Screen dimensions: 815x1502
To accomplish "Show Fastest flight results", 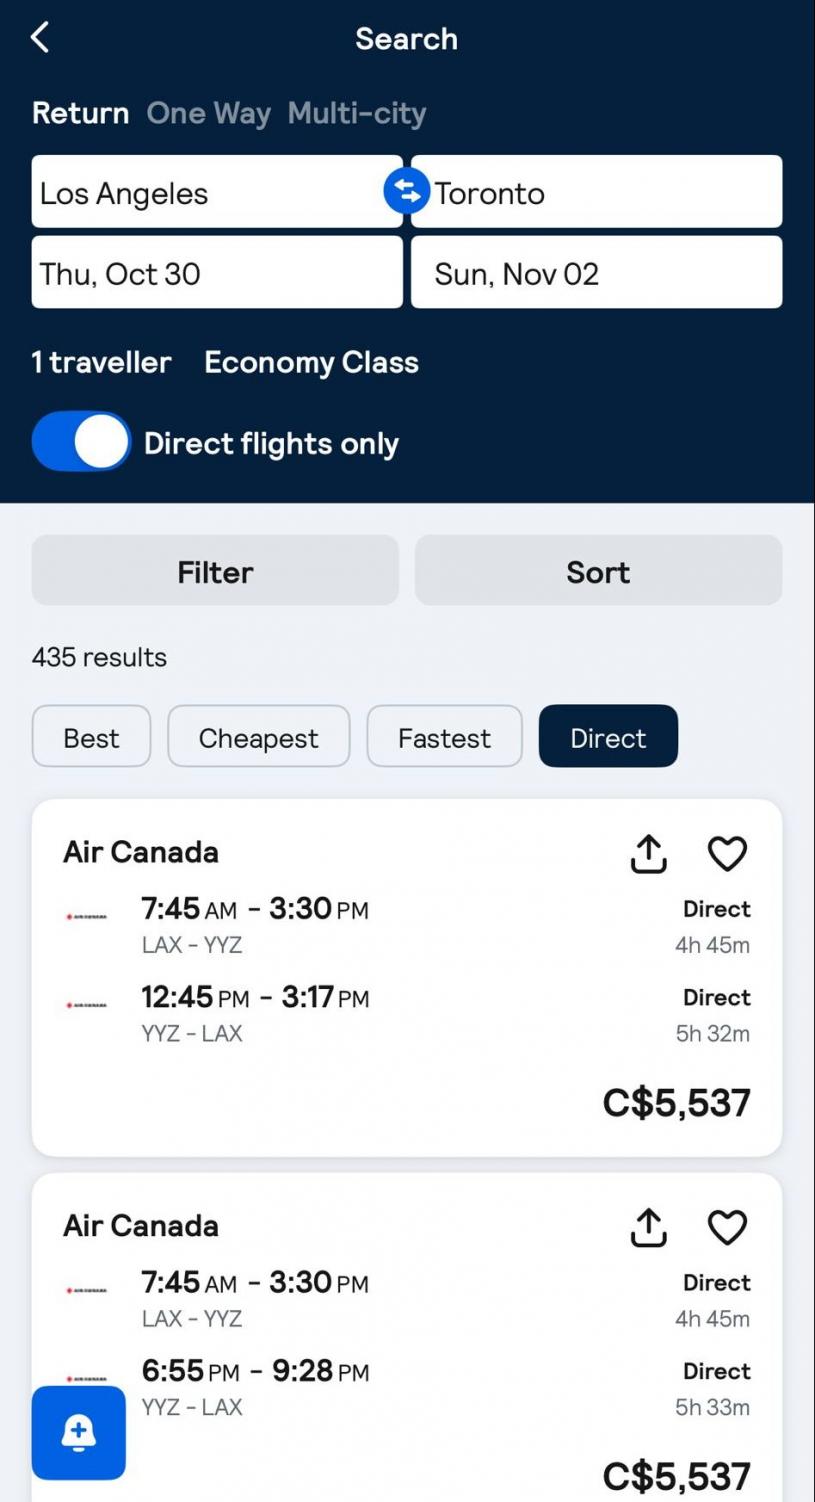I will point(444,737).
